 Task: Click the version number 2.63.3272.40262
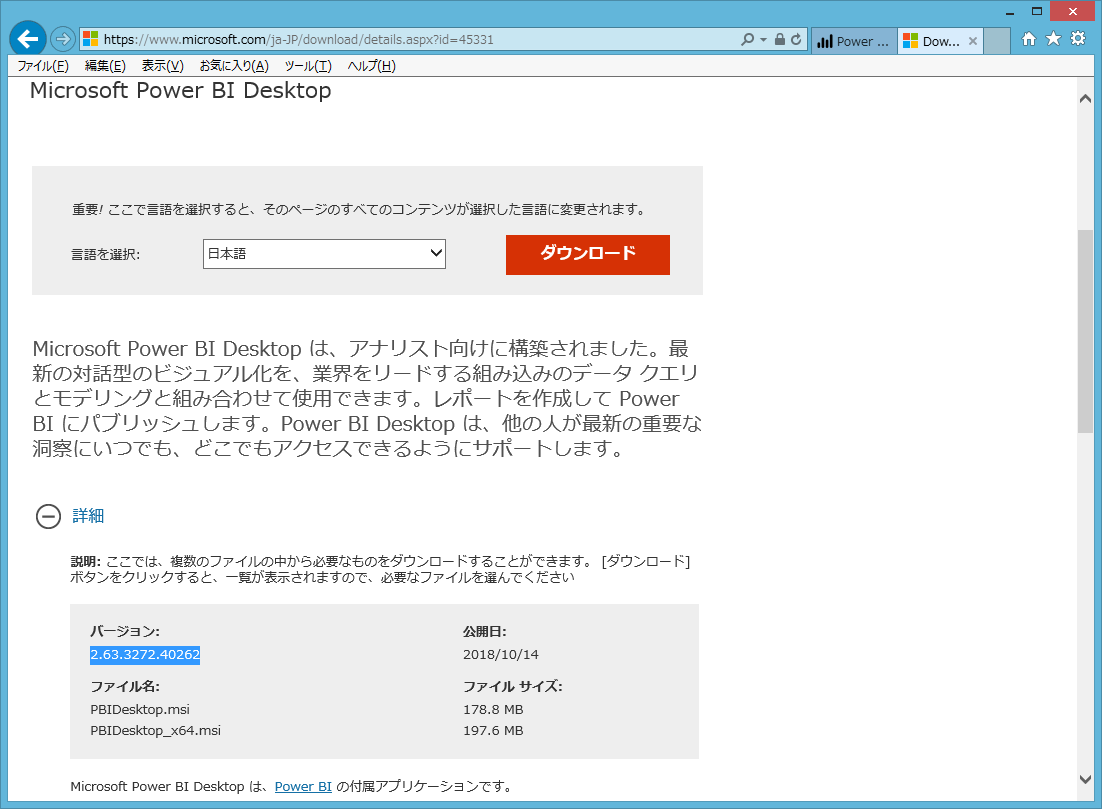click(145, 654)
